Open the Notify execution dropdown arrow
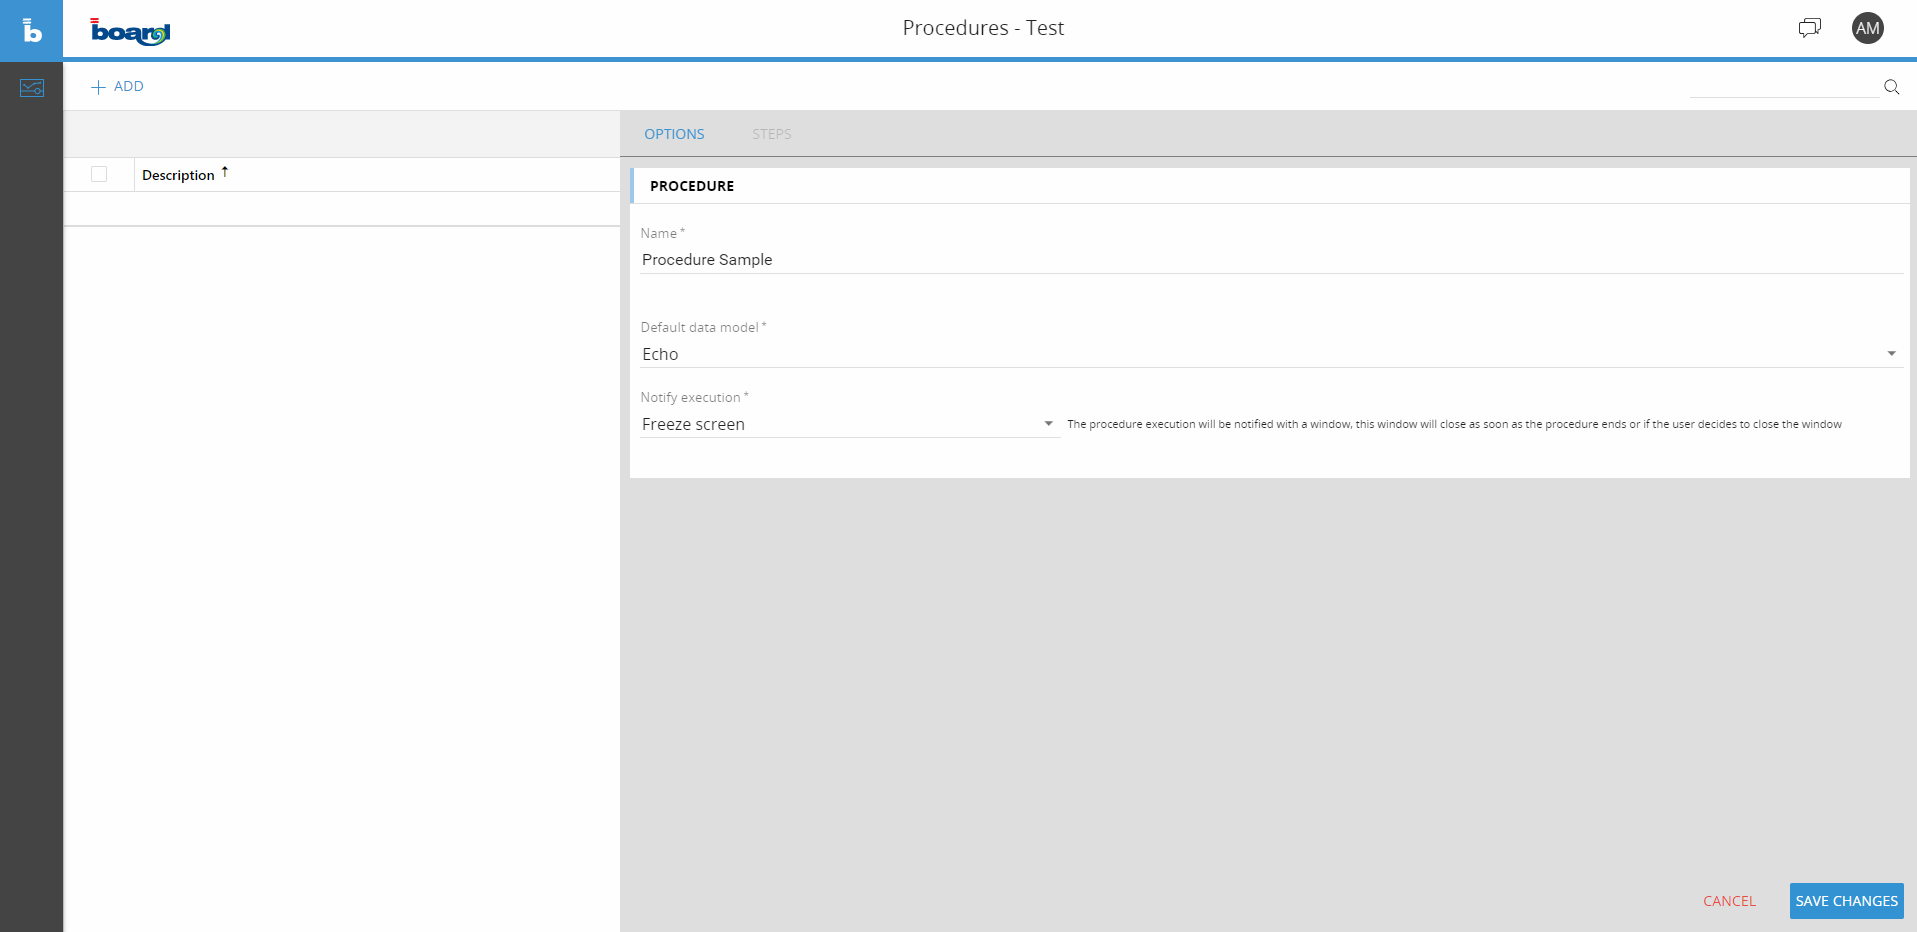Viewport: 1917px width, 932px height. tap(1048, 423)
